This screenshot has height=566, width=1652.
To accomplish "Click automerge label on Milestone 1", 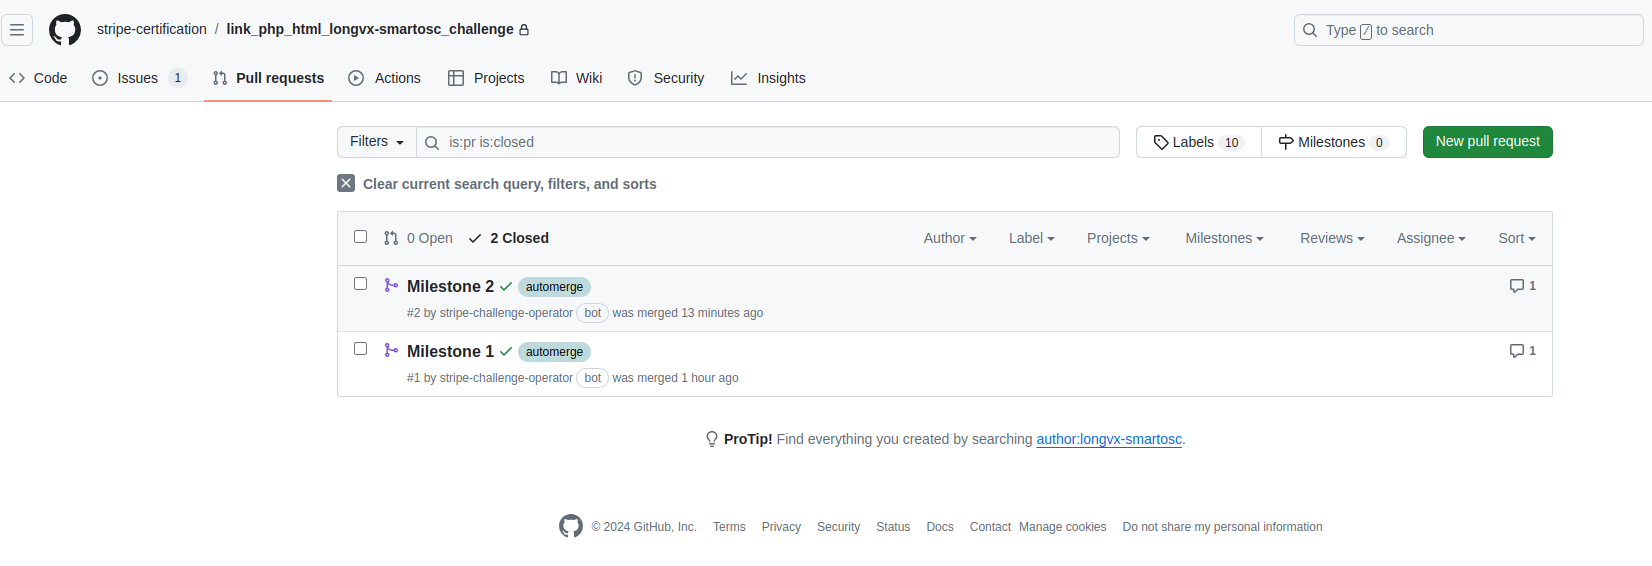I will click(554, 352).
